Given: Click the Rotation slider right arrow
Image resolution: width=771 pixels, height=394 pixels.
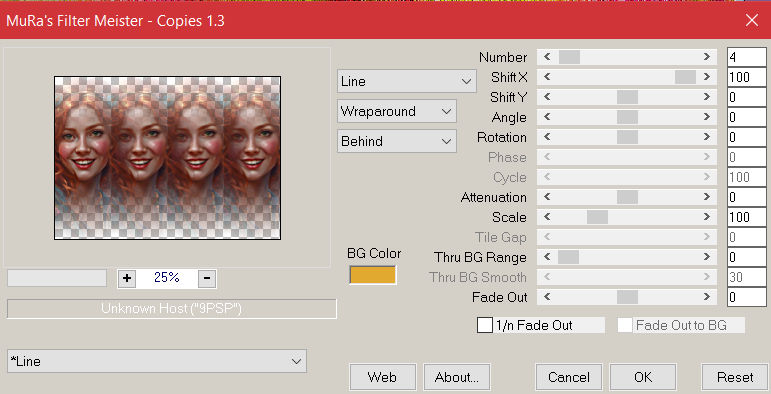Looking at the screenshot, I should (707, 137).
